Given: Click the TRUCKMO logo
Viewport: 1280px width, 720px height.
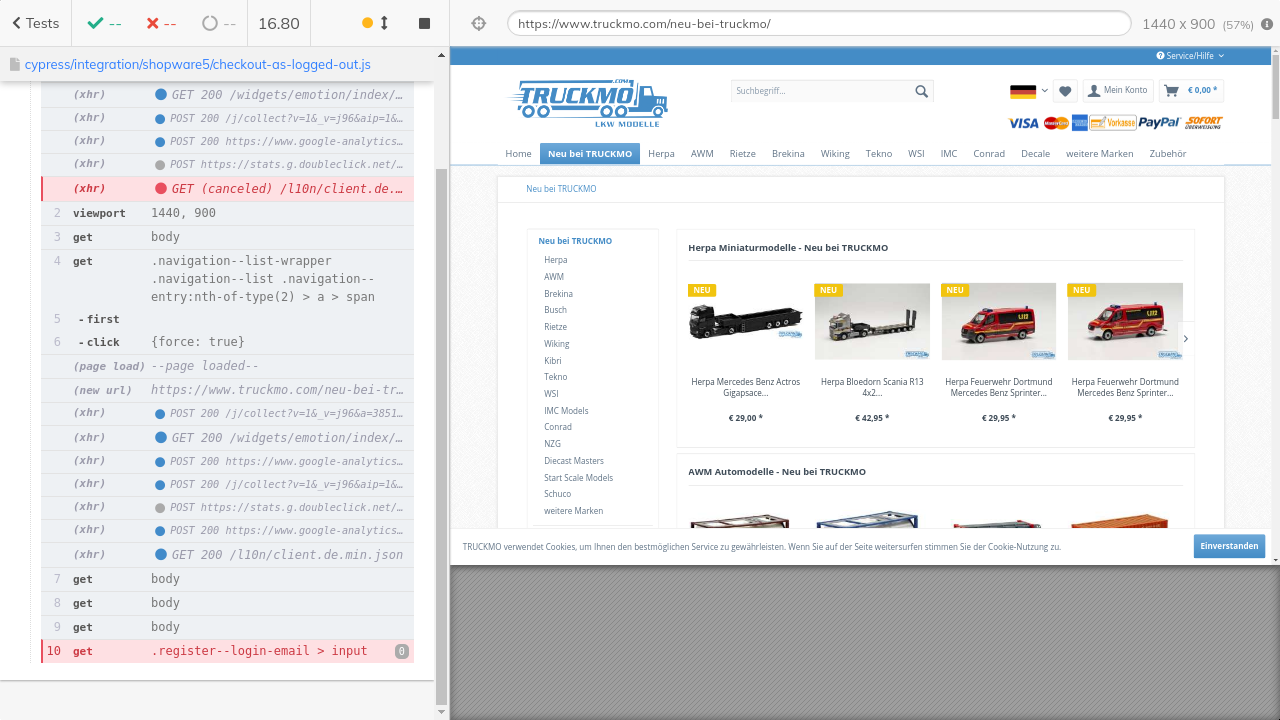Looking at the screenshot, I should pos(588,103).
